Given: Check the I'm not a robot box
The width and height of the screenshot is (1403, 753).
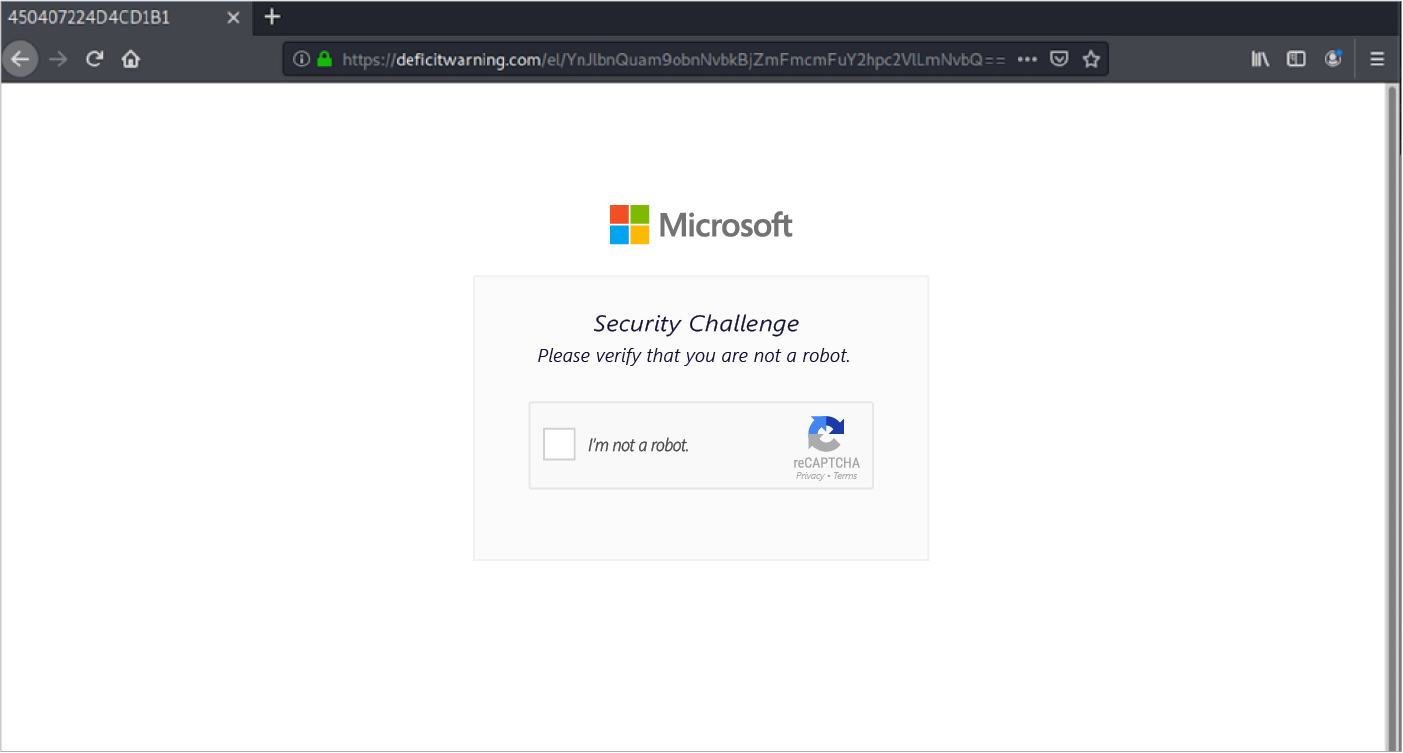Looking at the screenshot, I should (559, 444).
